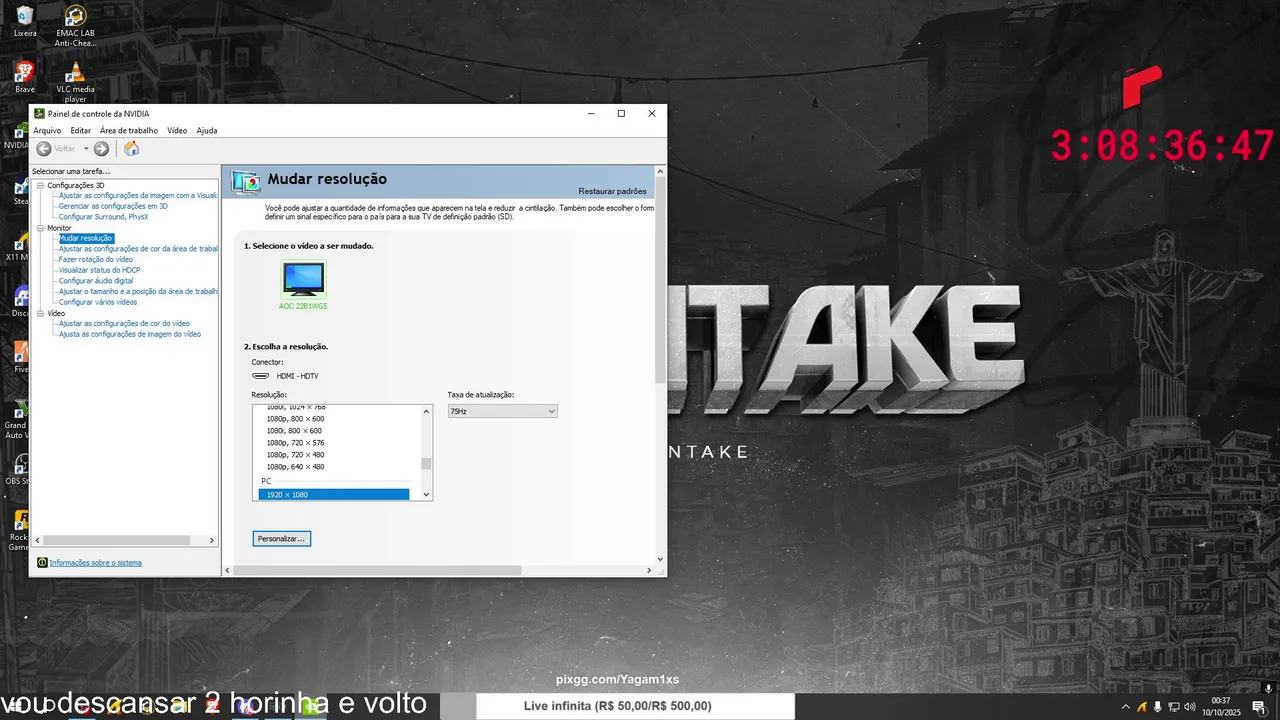Select Fazer rotação do vídeo
This screenshot has width=1280, height=720.
(x=96, y=259)
